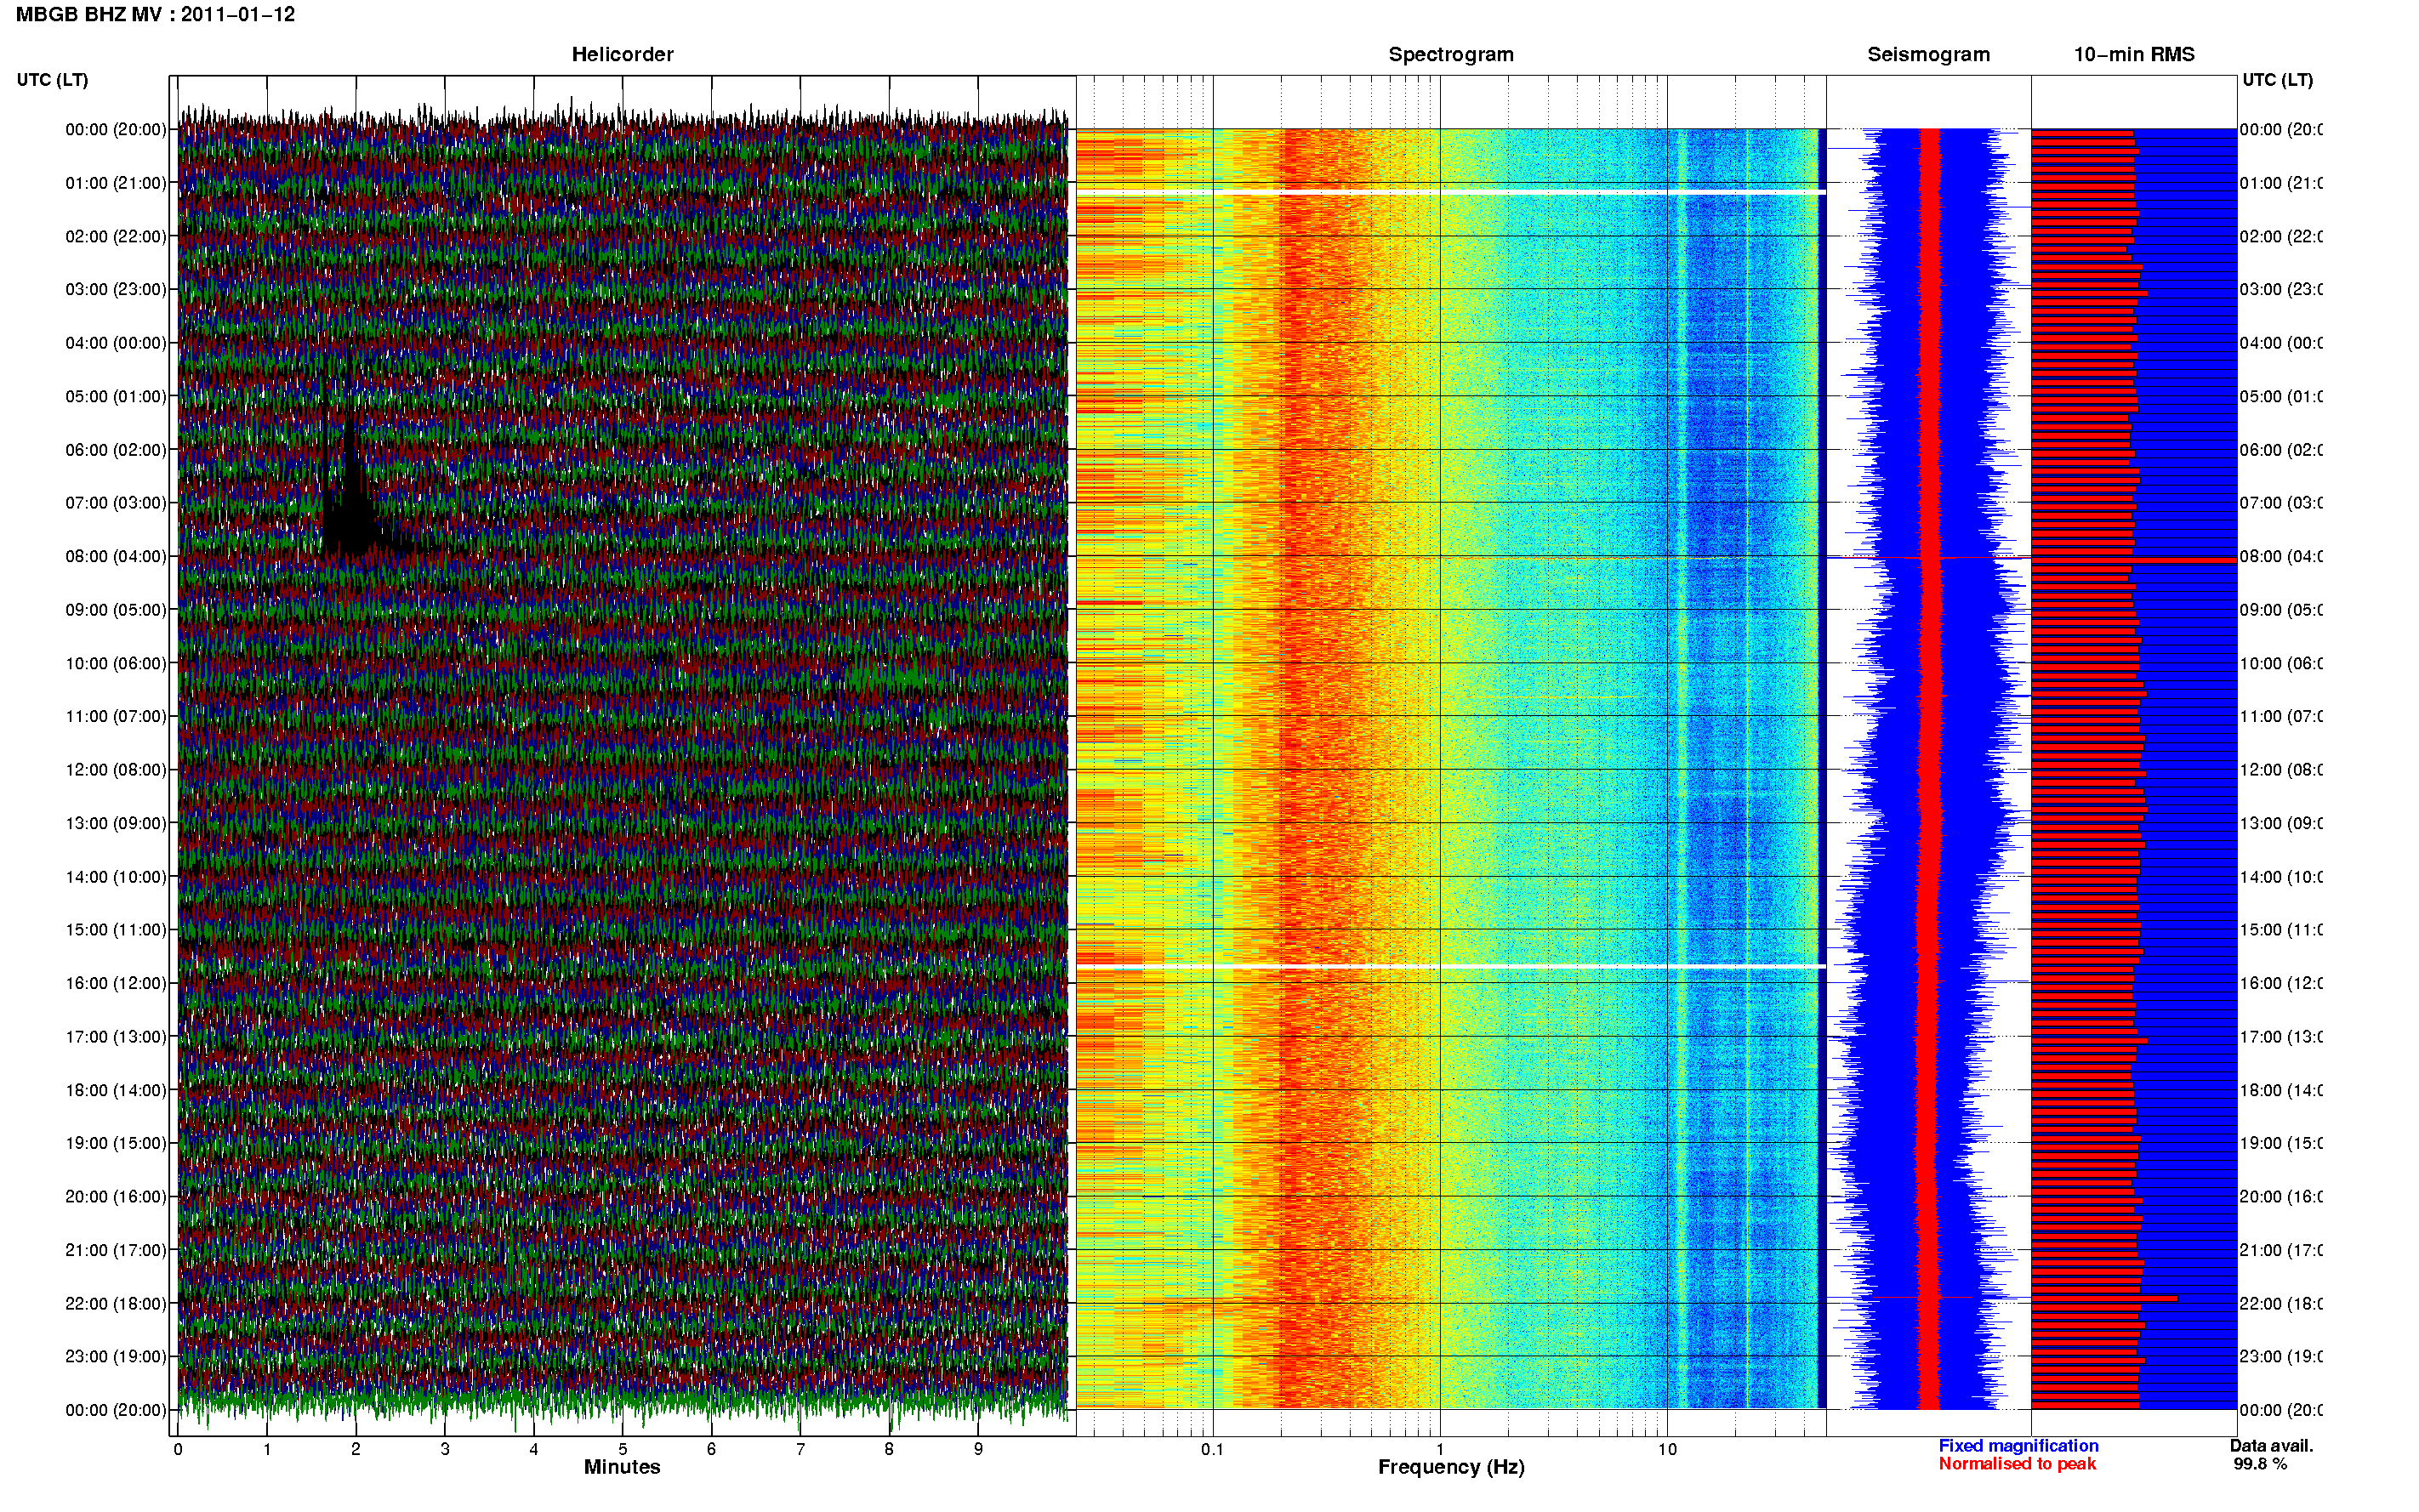Image resolution: width=2419 pixels, height=1512 pixels.
Task: Click the '08:00 (04:00)' left time label
Action: coord(116,556)
